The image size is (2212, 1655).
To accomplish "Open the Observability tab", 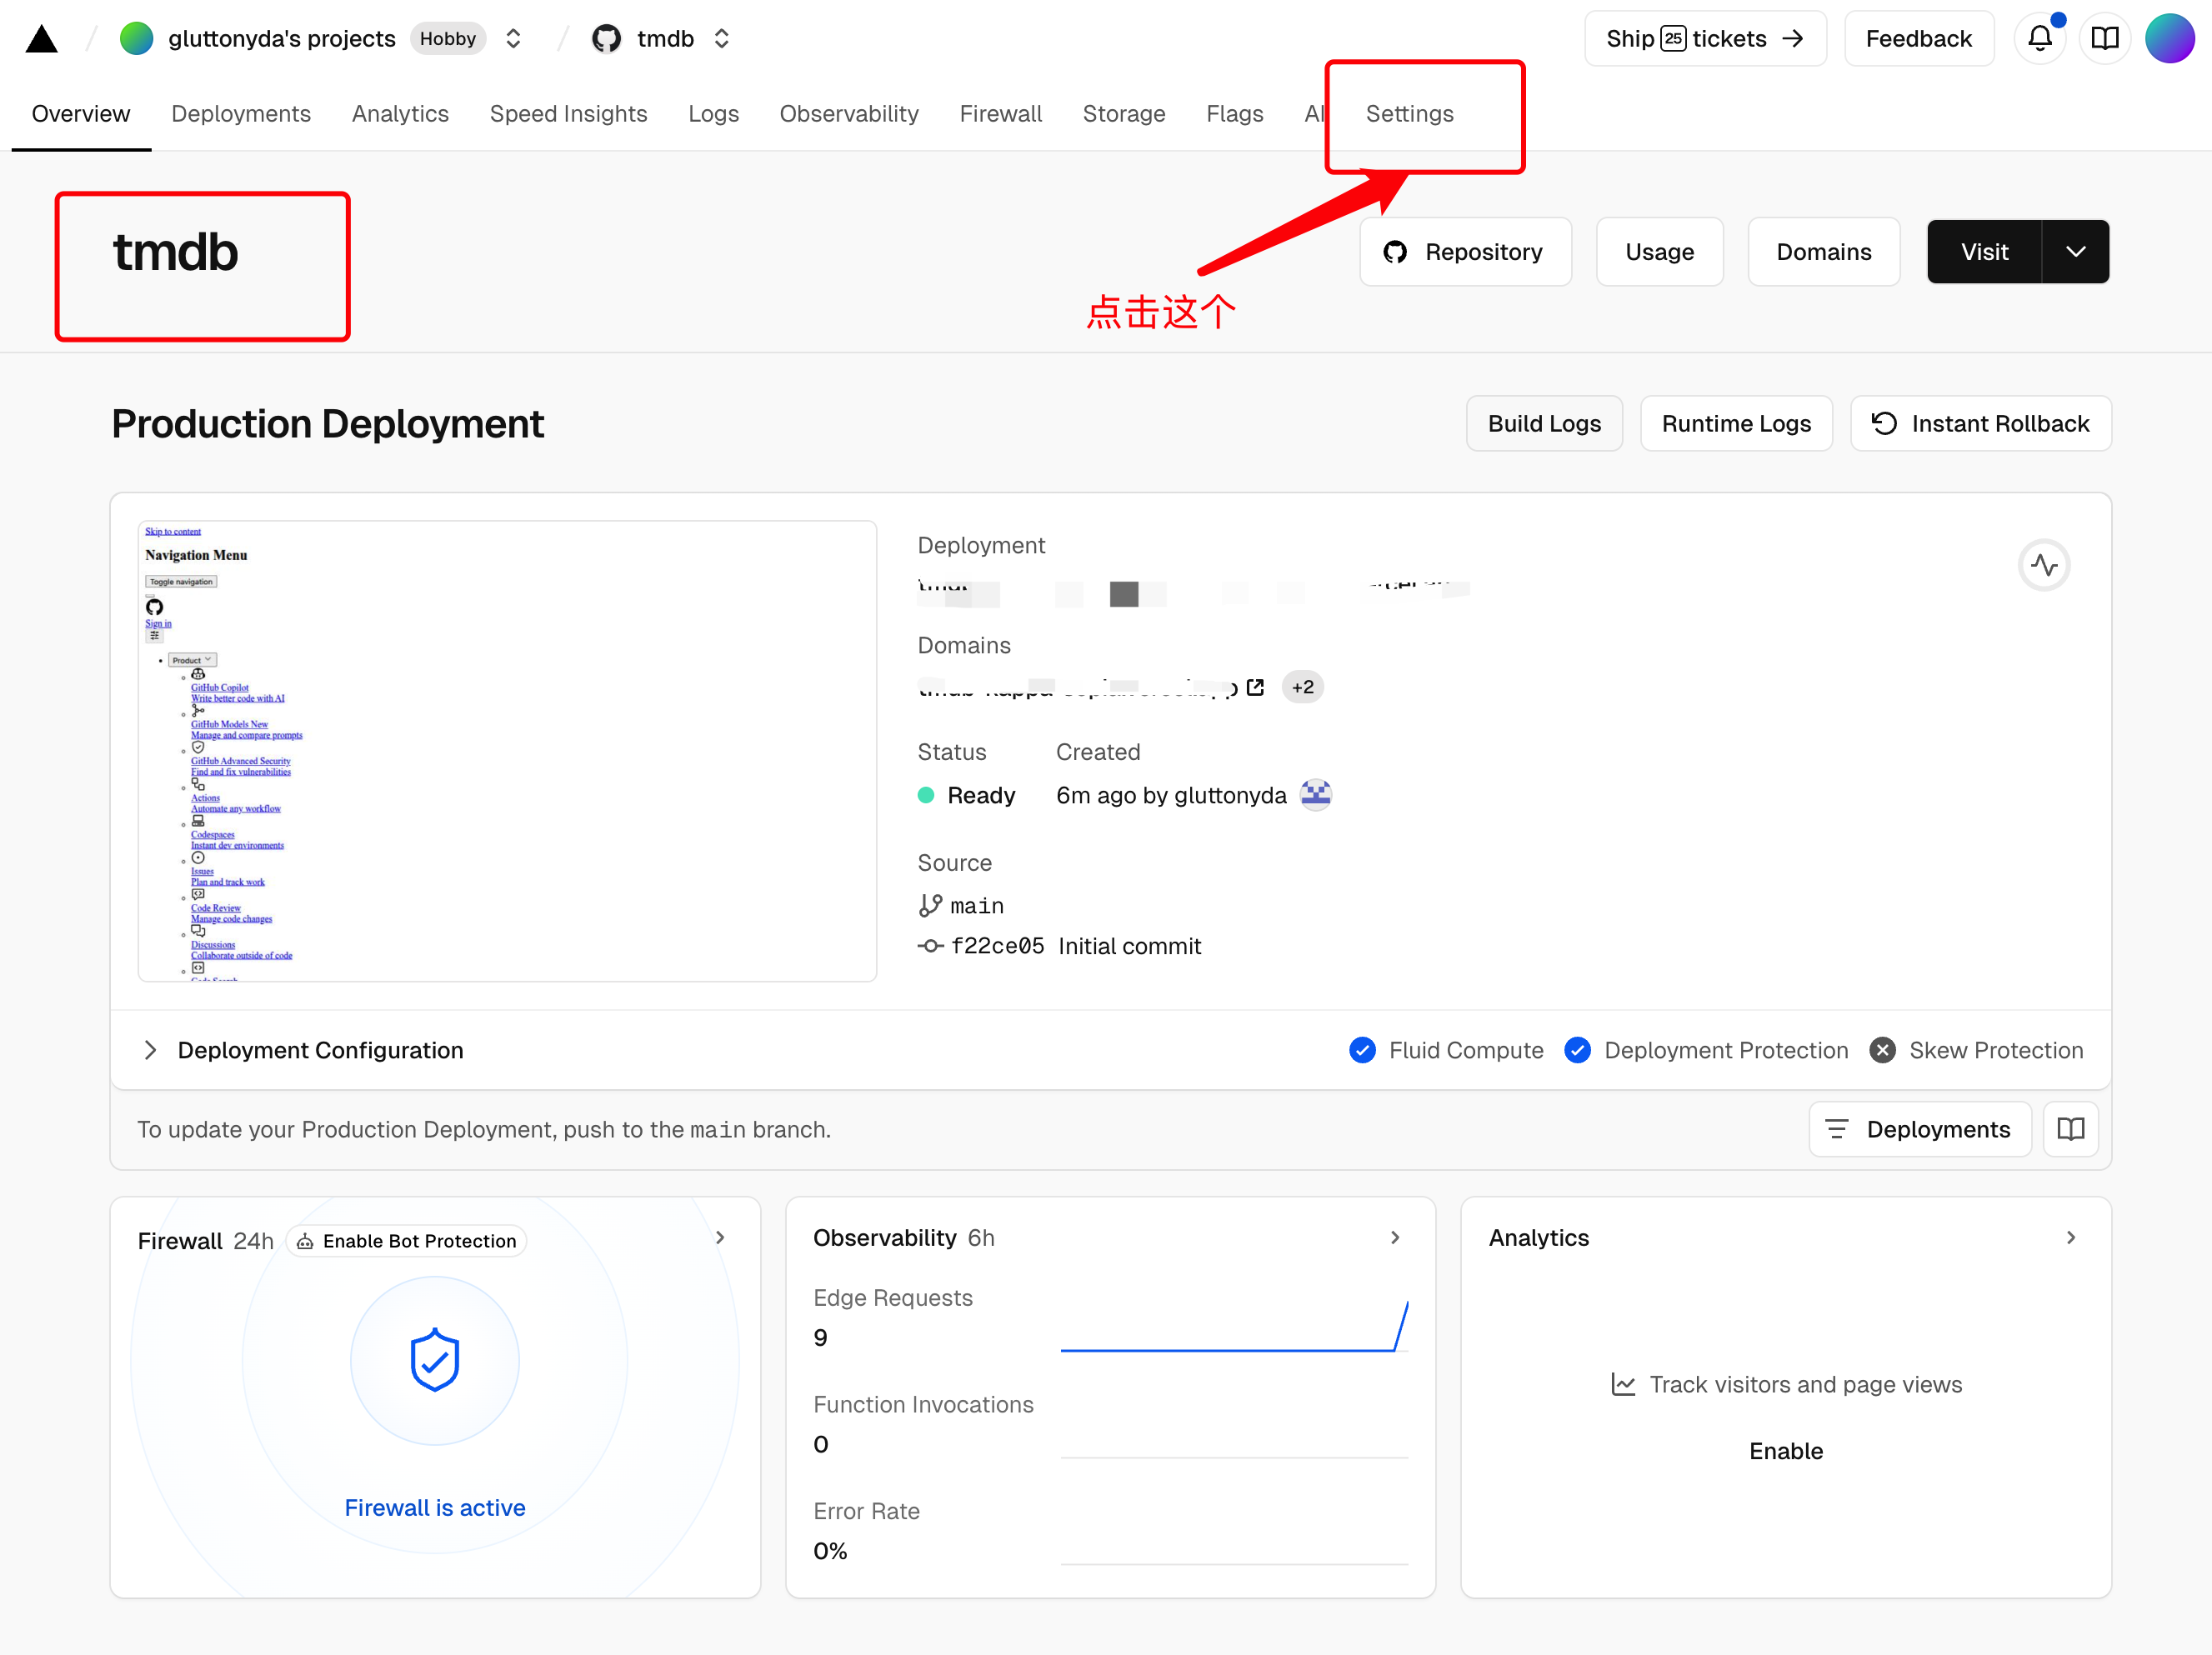I will coord(849,114).
